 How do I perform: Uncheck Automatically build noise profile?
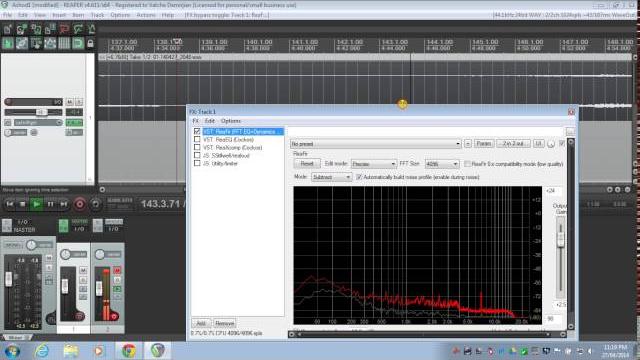pyautogui.click(x=359, y=177)
